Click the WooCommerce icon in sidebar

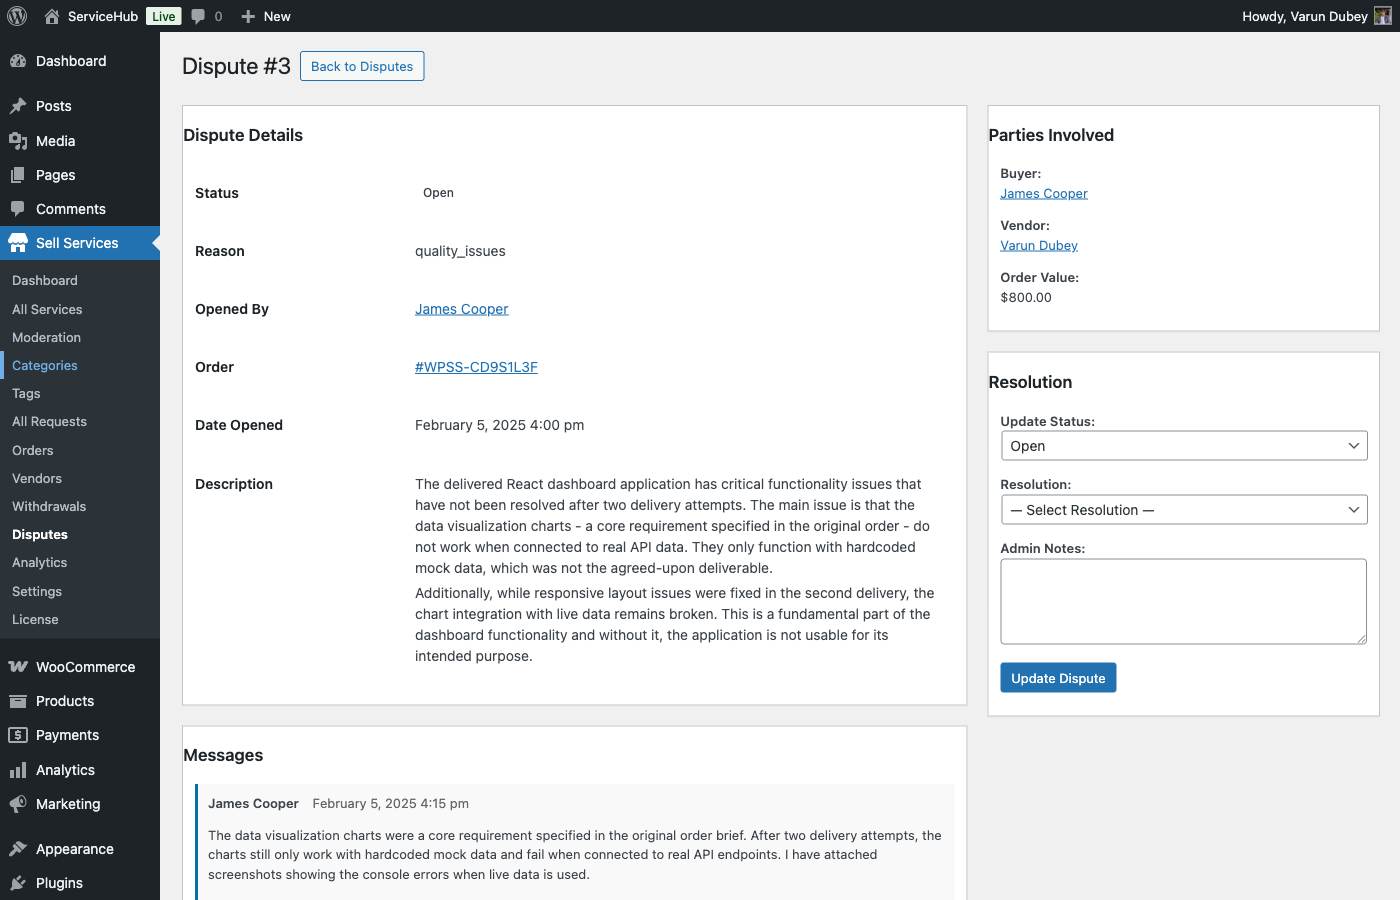click(x=18, y=667)
